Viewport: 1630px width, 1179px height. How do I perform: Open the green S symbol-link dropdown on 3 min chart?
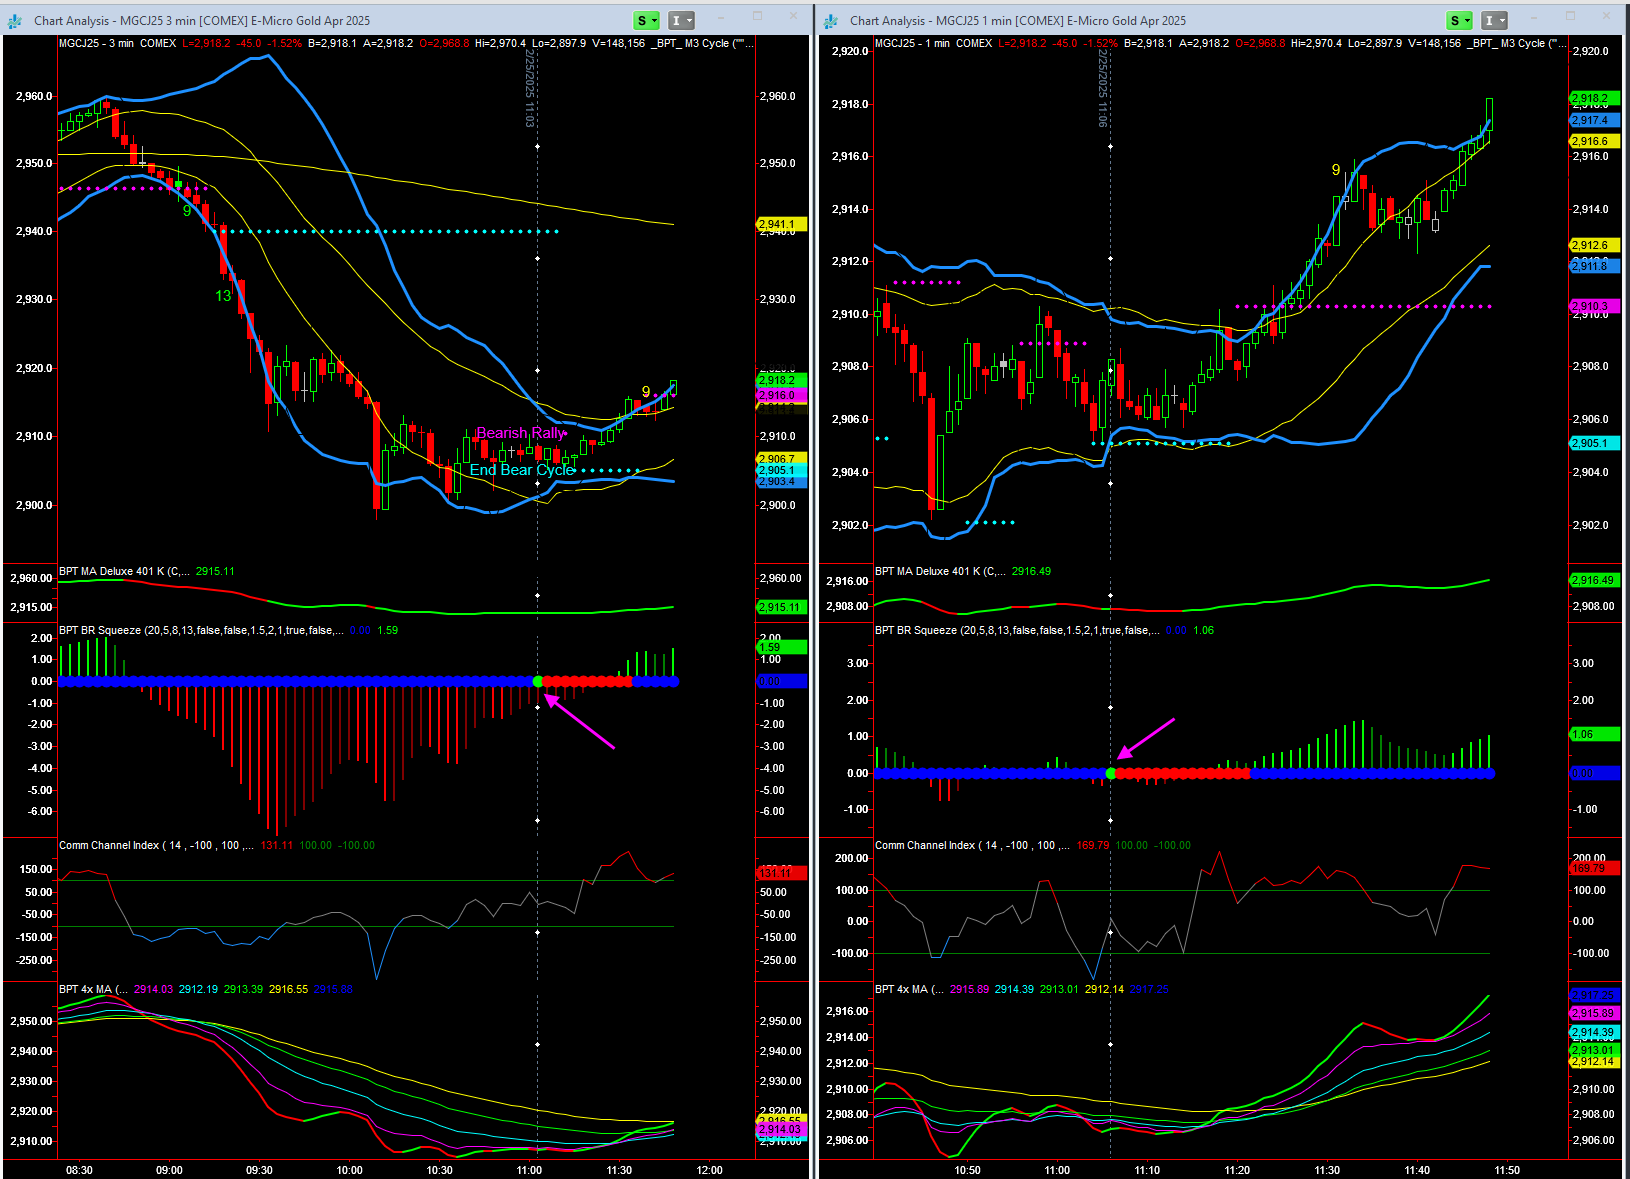(647, 20)
